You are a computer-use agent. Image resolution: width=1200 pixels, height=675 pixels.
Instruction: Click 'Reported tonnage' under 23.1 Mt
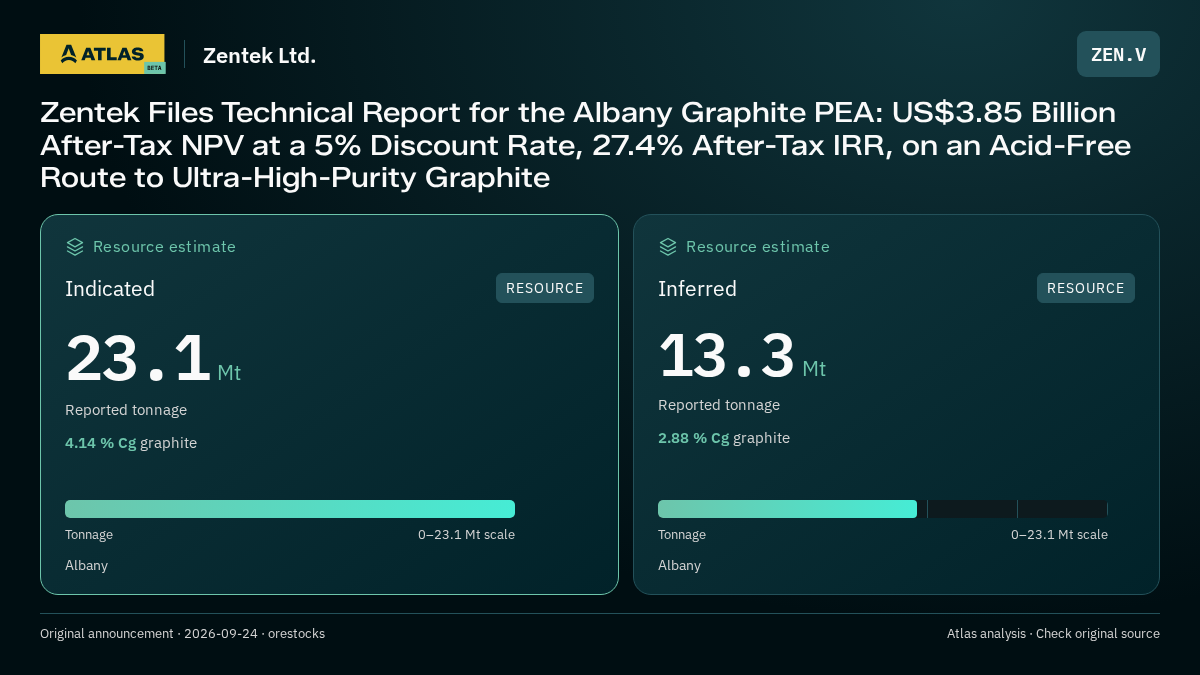pyautogui.click(x=126, y=410)
